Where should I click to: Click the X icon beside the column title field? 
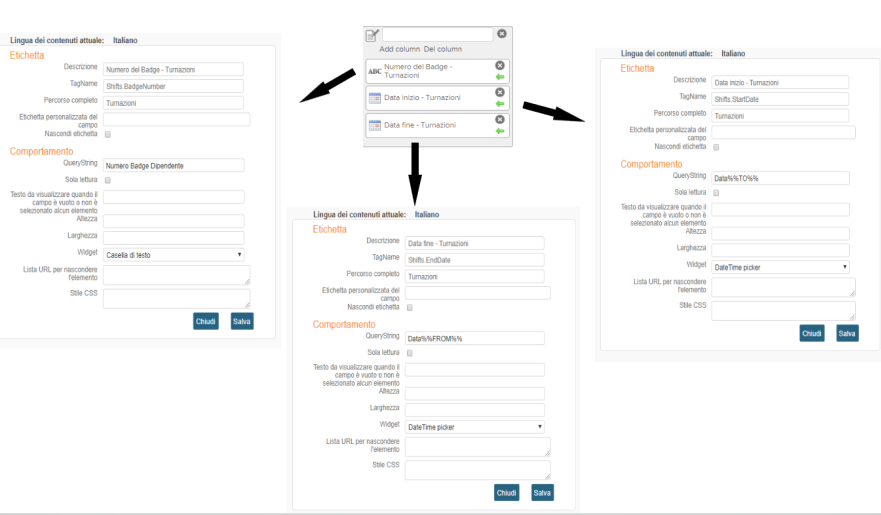(x=502, y=34)
